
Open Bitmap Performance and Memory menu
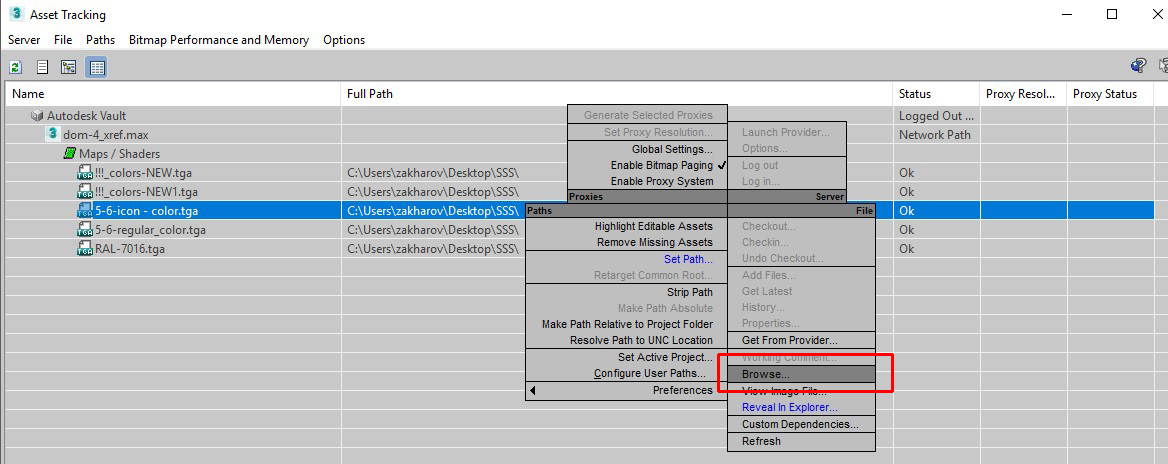click(x=219, y=39)
